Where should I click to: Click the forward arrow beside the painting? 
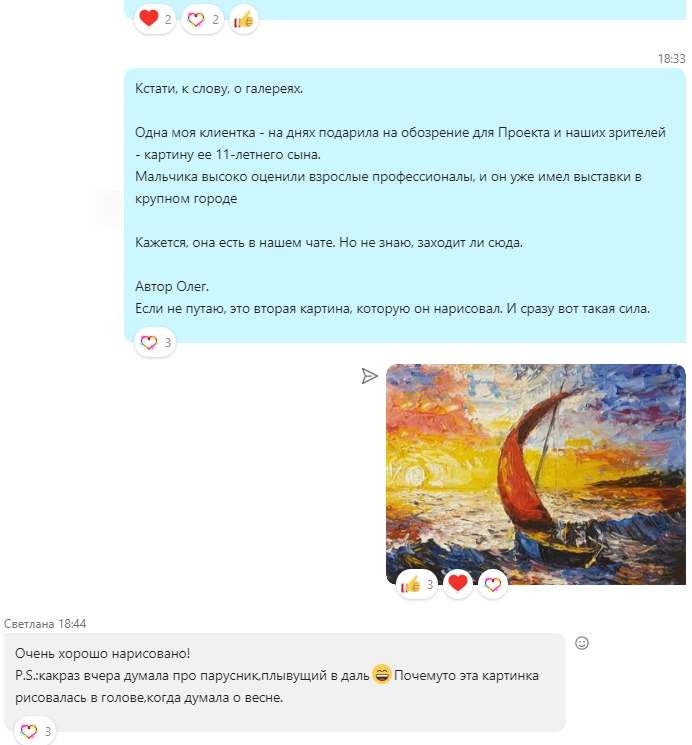369,376
